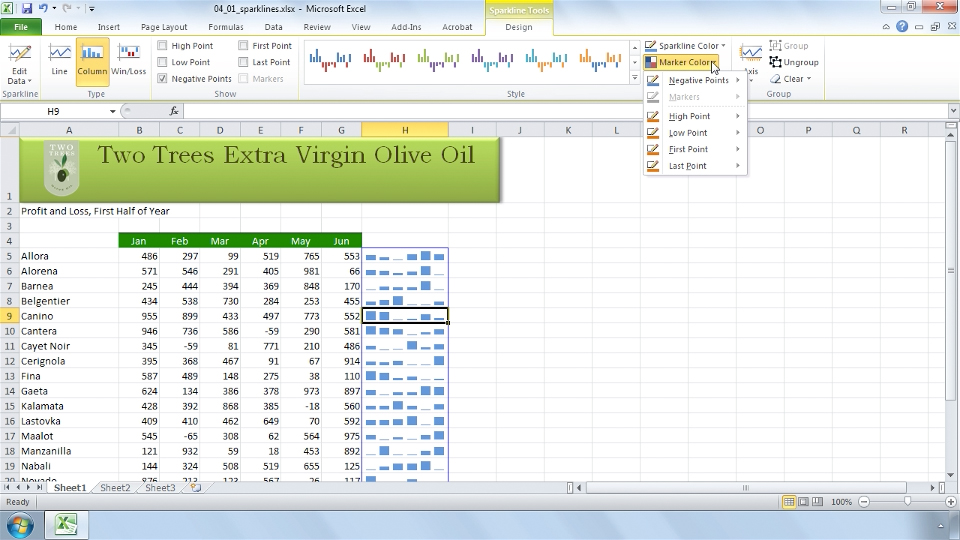The width and height of the screenshot is (960, 540).
Task: Open Negative Points color submenu
Action: pos(695,80)
